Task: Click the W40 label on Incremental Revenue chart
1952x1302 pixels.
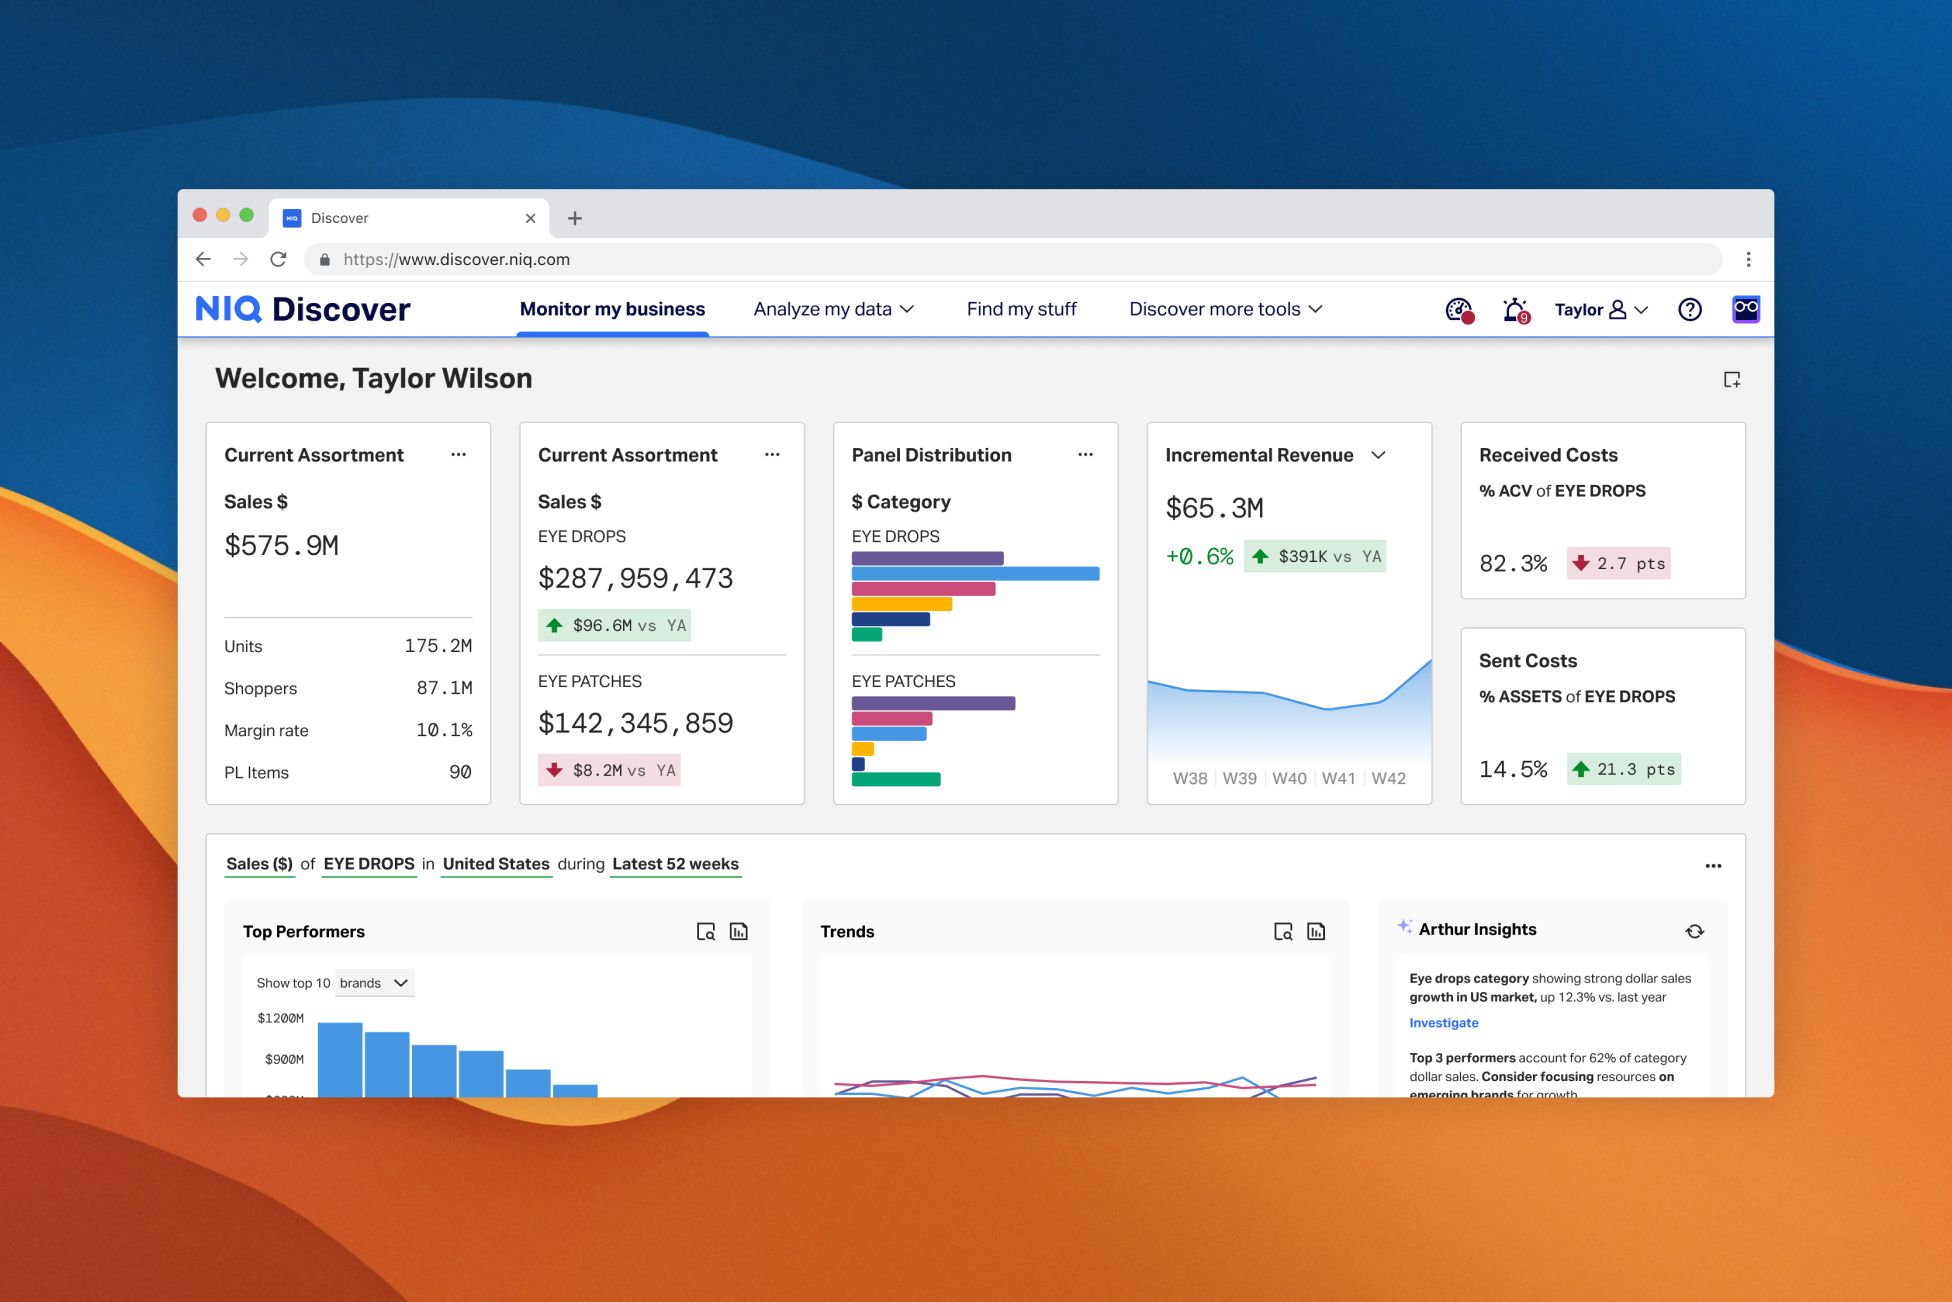Action: click(1289, 778)
